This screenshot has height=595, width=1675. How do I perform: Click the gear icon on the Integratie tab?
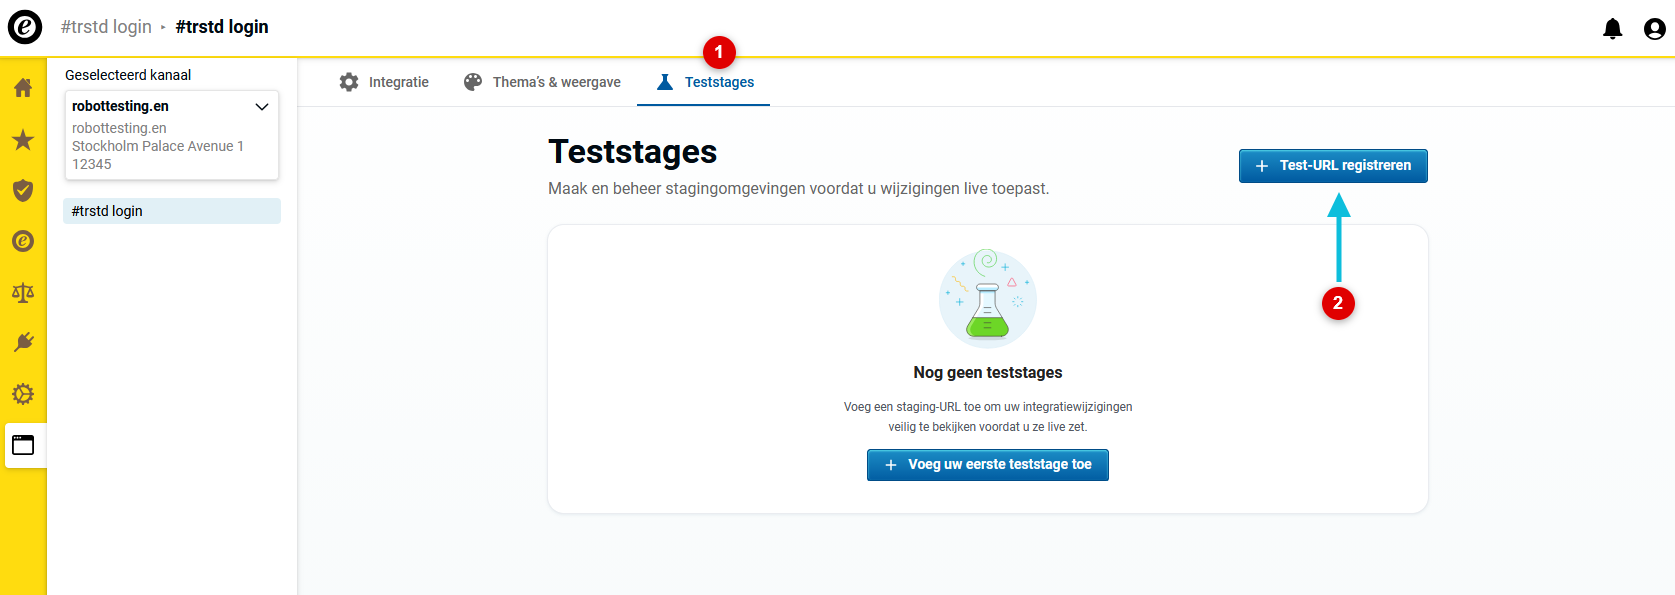(349, 82)
